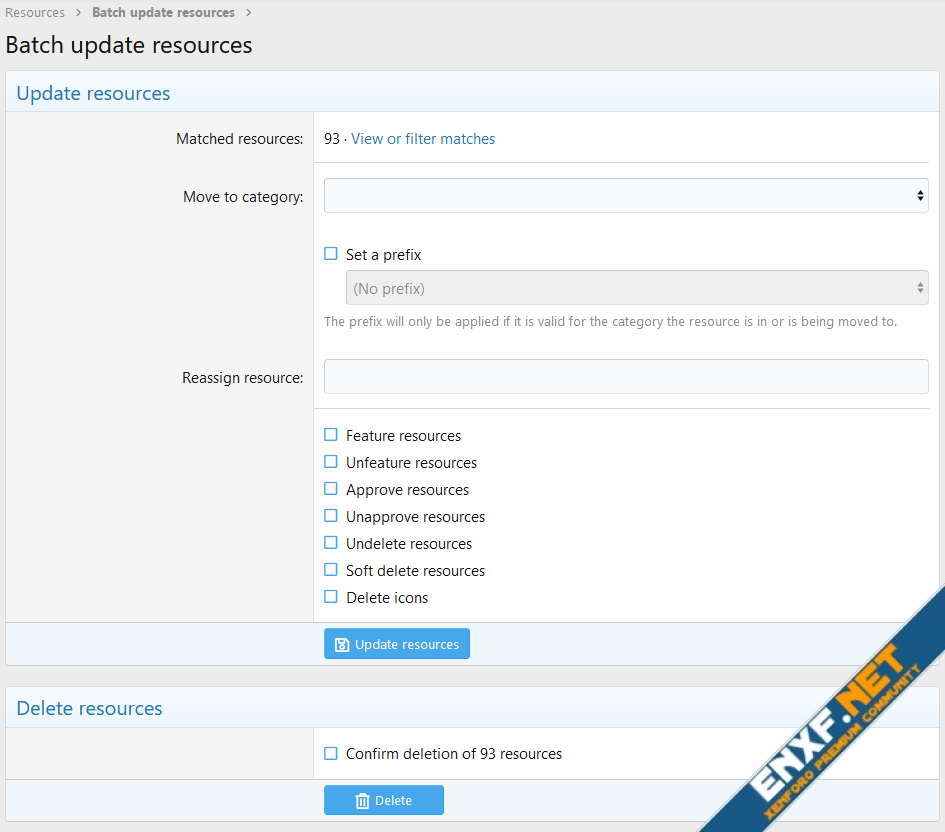The image size is (945, 832).
Task: Enable the Set a prefix checkbox
Action: (331, 254)
